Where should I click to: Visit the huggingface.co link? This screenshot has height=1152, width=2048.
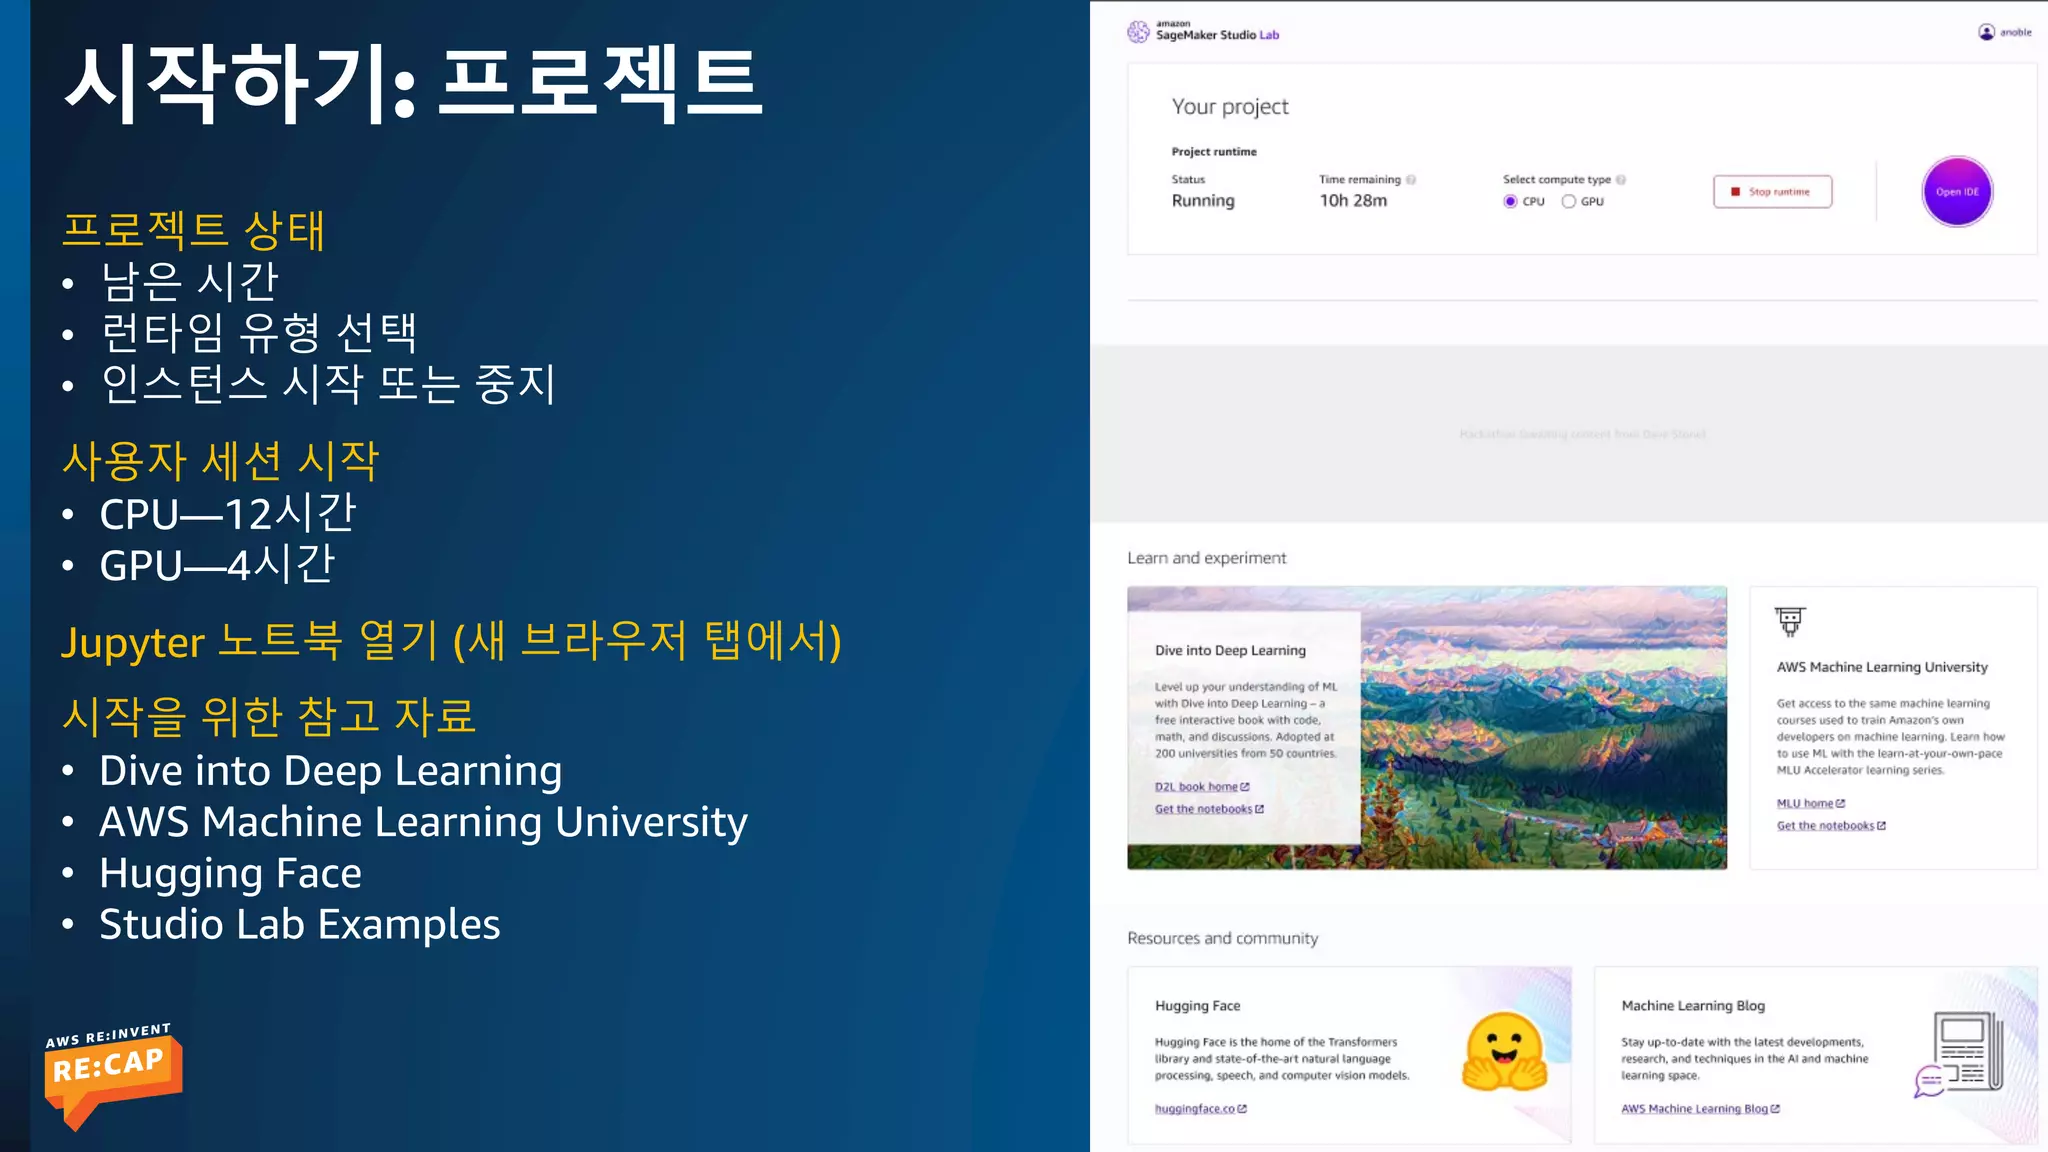(x=1195, y=1109)
